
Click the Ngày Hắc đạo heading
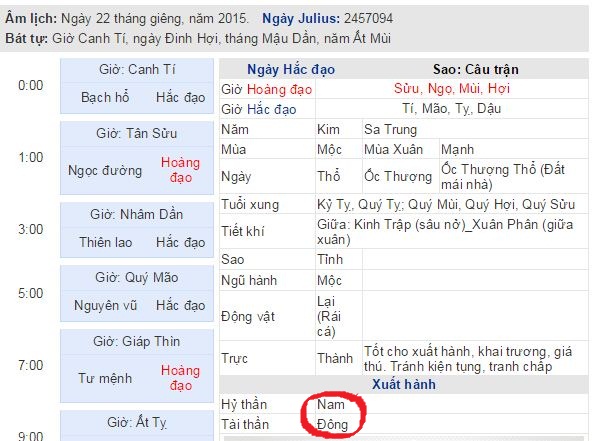pyautogui.click(x=291, y=69)
